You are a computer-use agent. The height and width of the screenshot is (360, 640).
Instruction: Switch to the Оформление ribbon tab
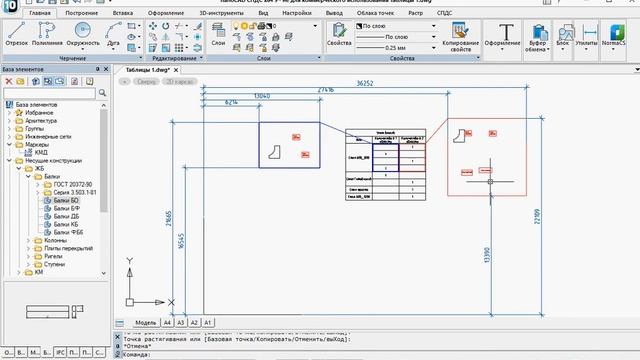point(166,13)
